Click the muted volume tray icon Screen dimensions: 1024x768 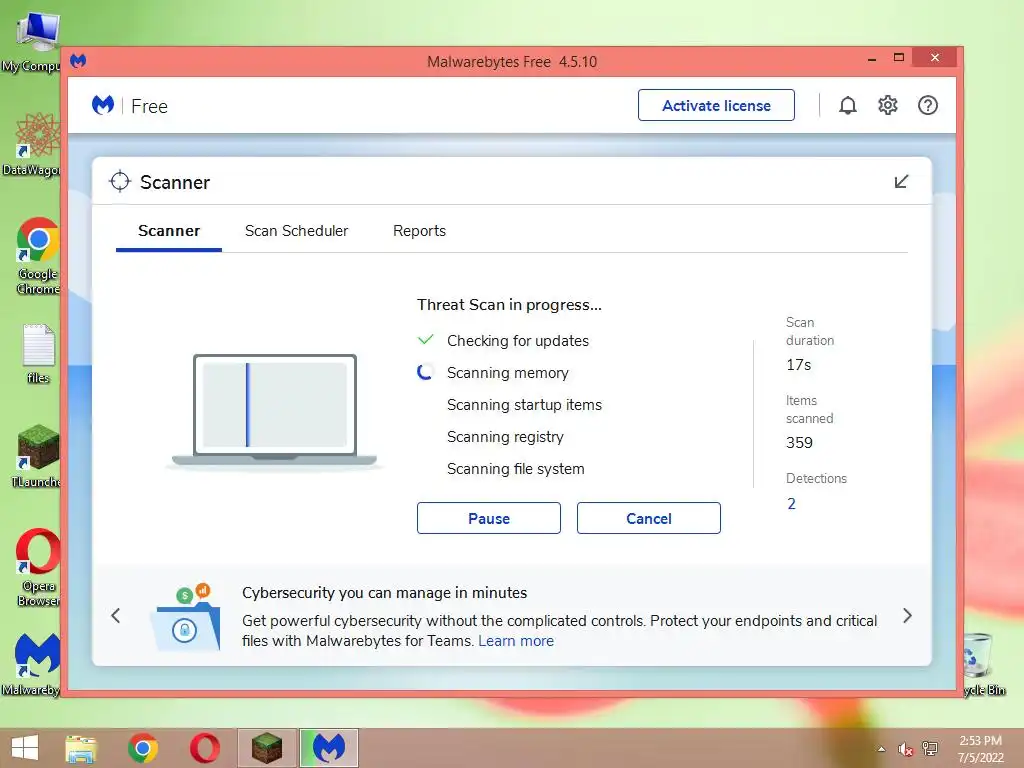coord(905,749)
